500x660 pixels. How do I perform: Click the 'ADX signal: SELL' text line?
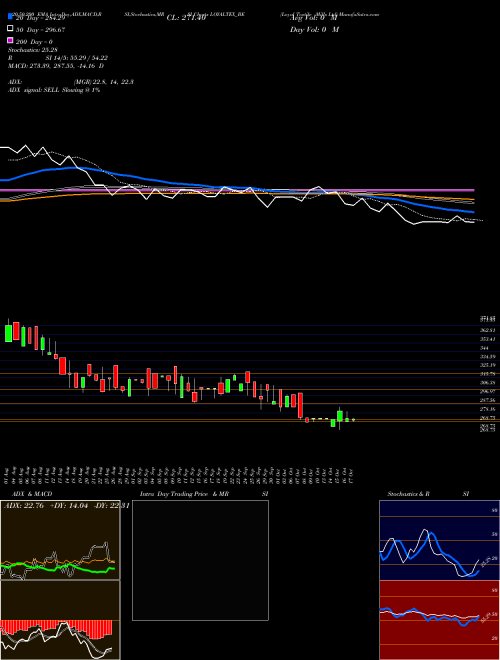(54, 90)
